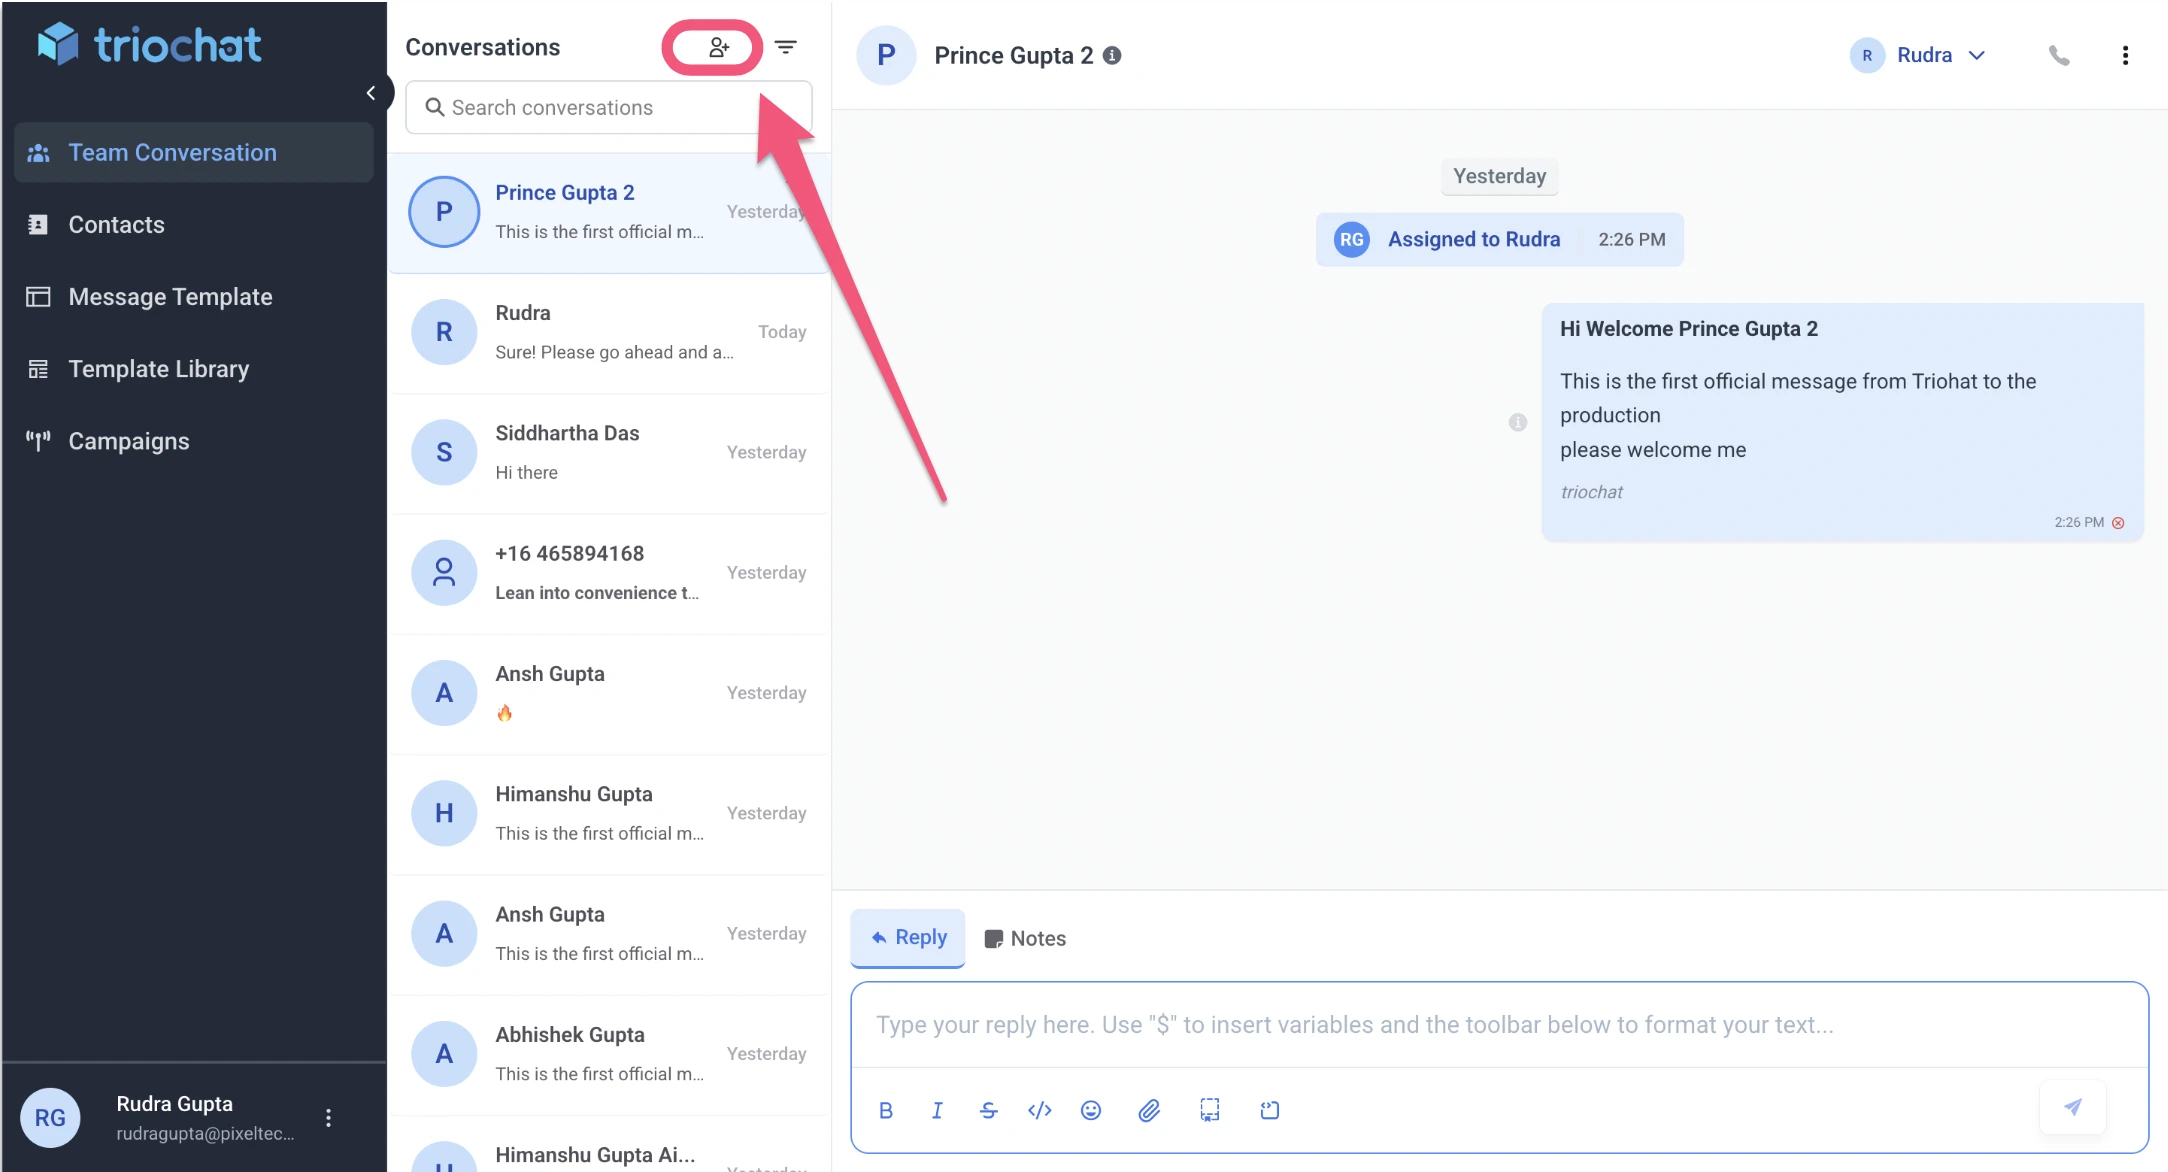Open Contacts from the sidebar

[116, 225]
